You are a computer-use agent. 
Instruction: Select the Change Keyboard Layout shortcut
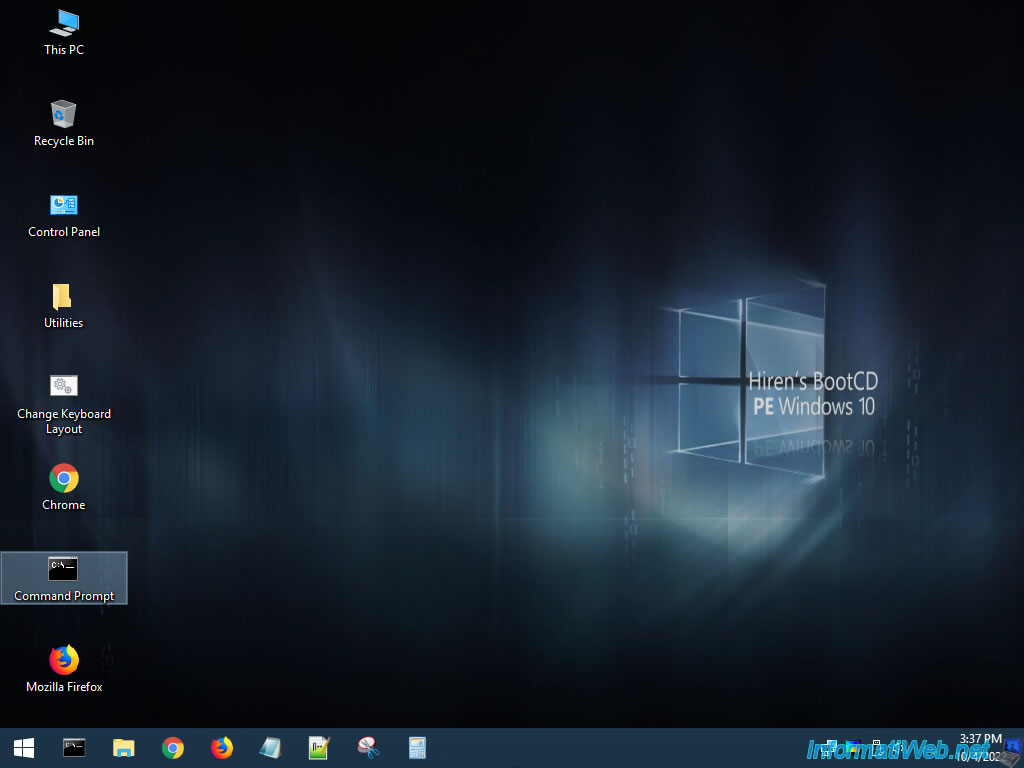pyautogui.click(x=64, y=405)
